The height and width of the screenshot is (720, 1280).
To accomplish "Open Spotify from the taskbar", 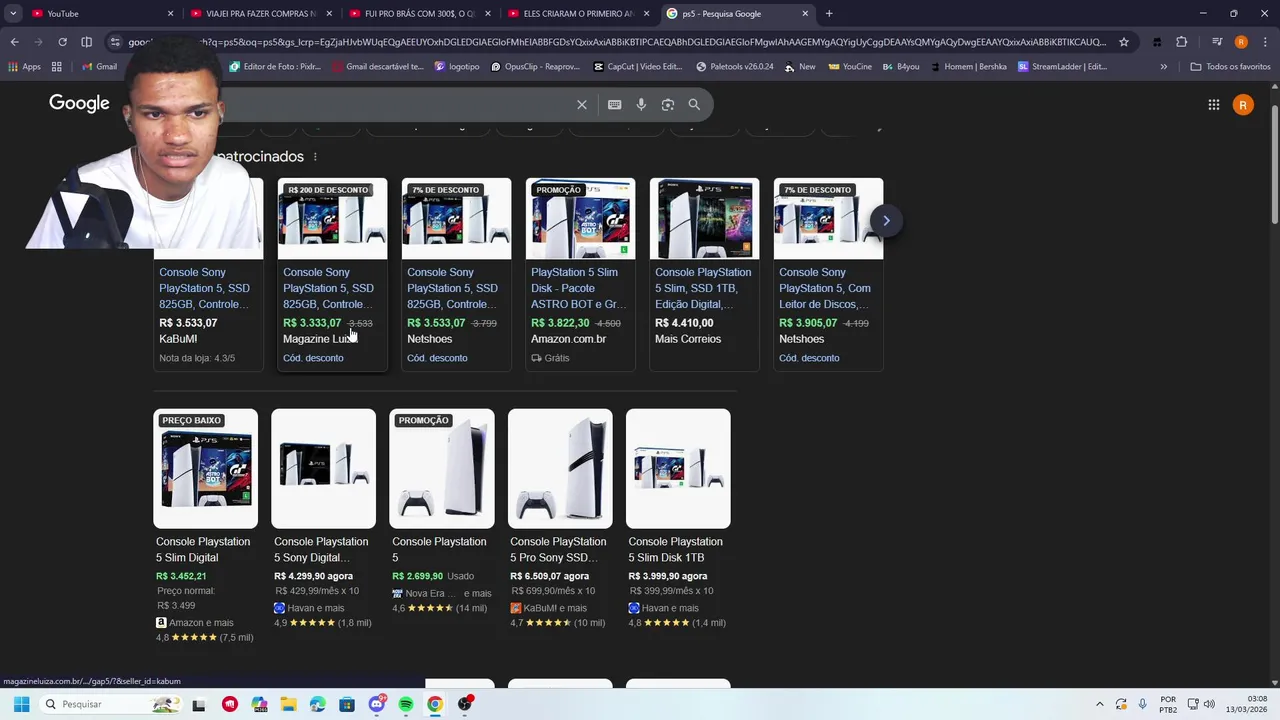I will coord(406,704).
